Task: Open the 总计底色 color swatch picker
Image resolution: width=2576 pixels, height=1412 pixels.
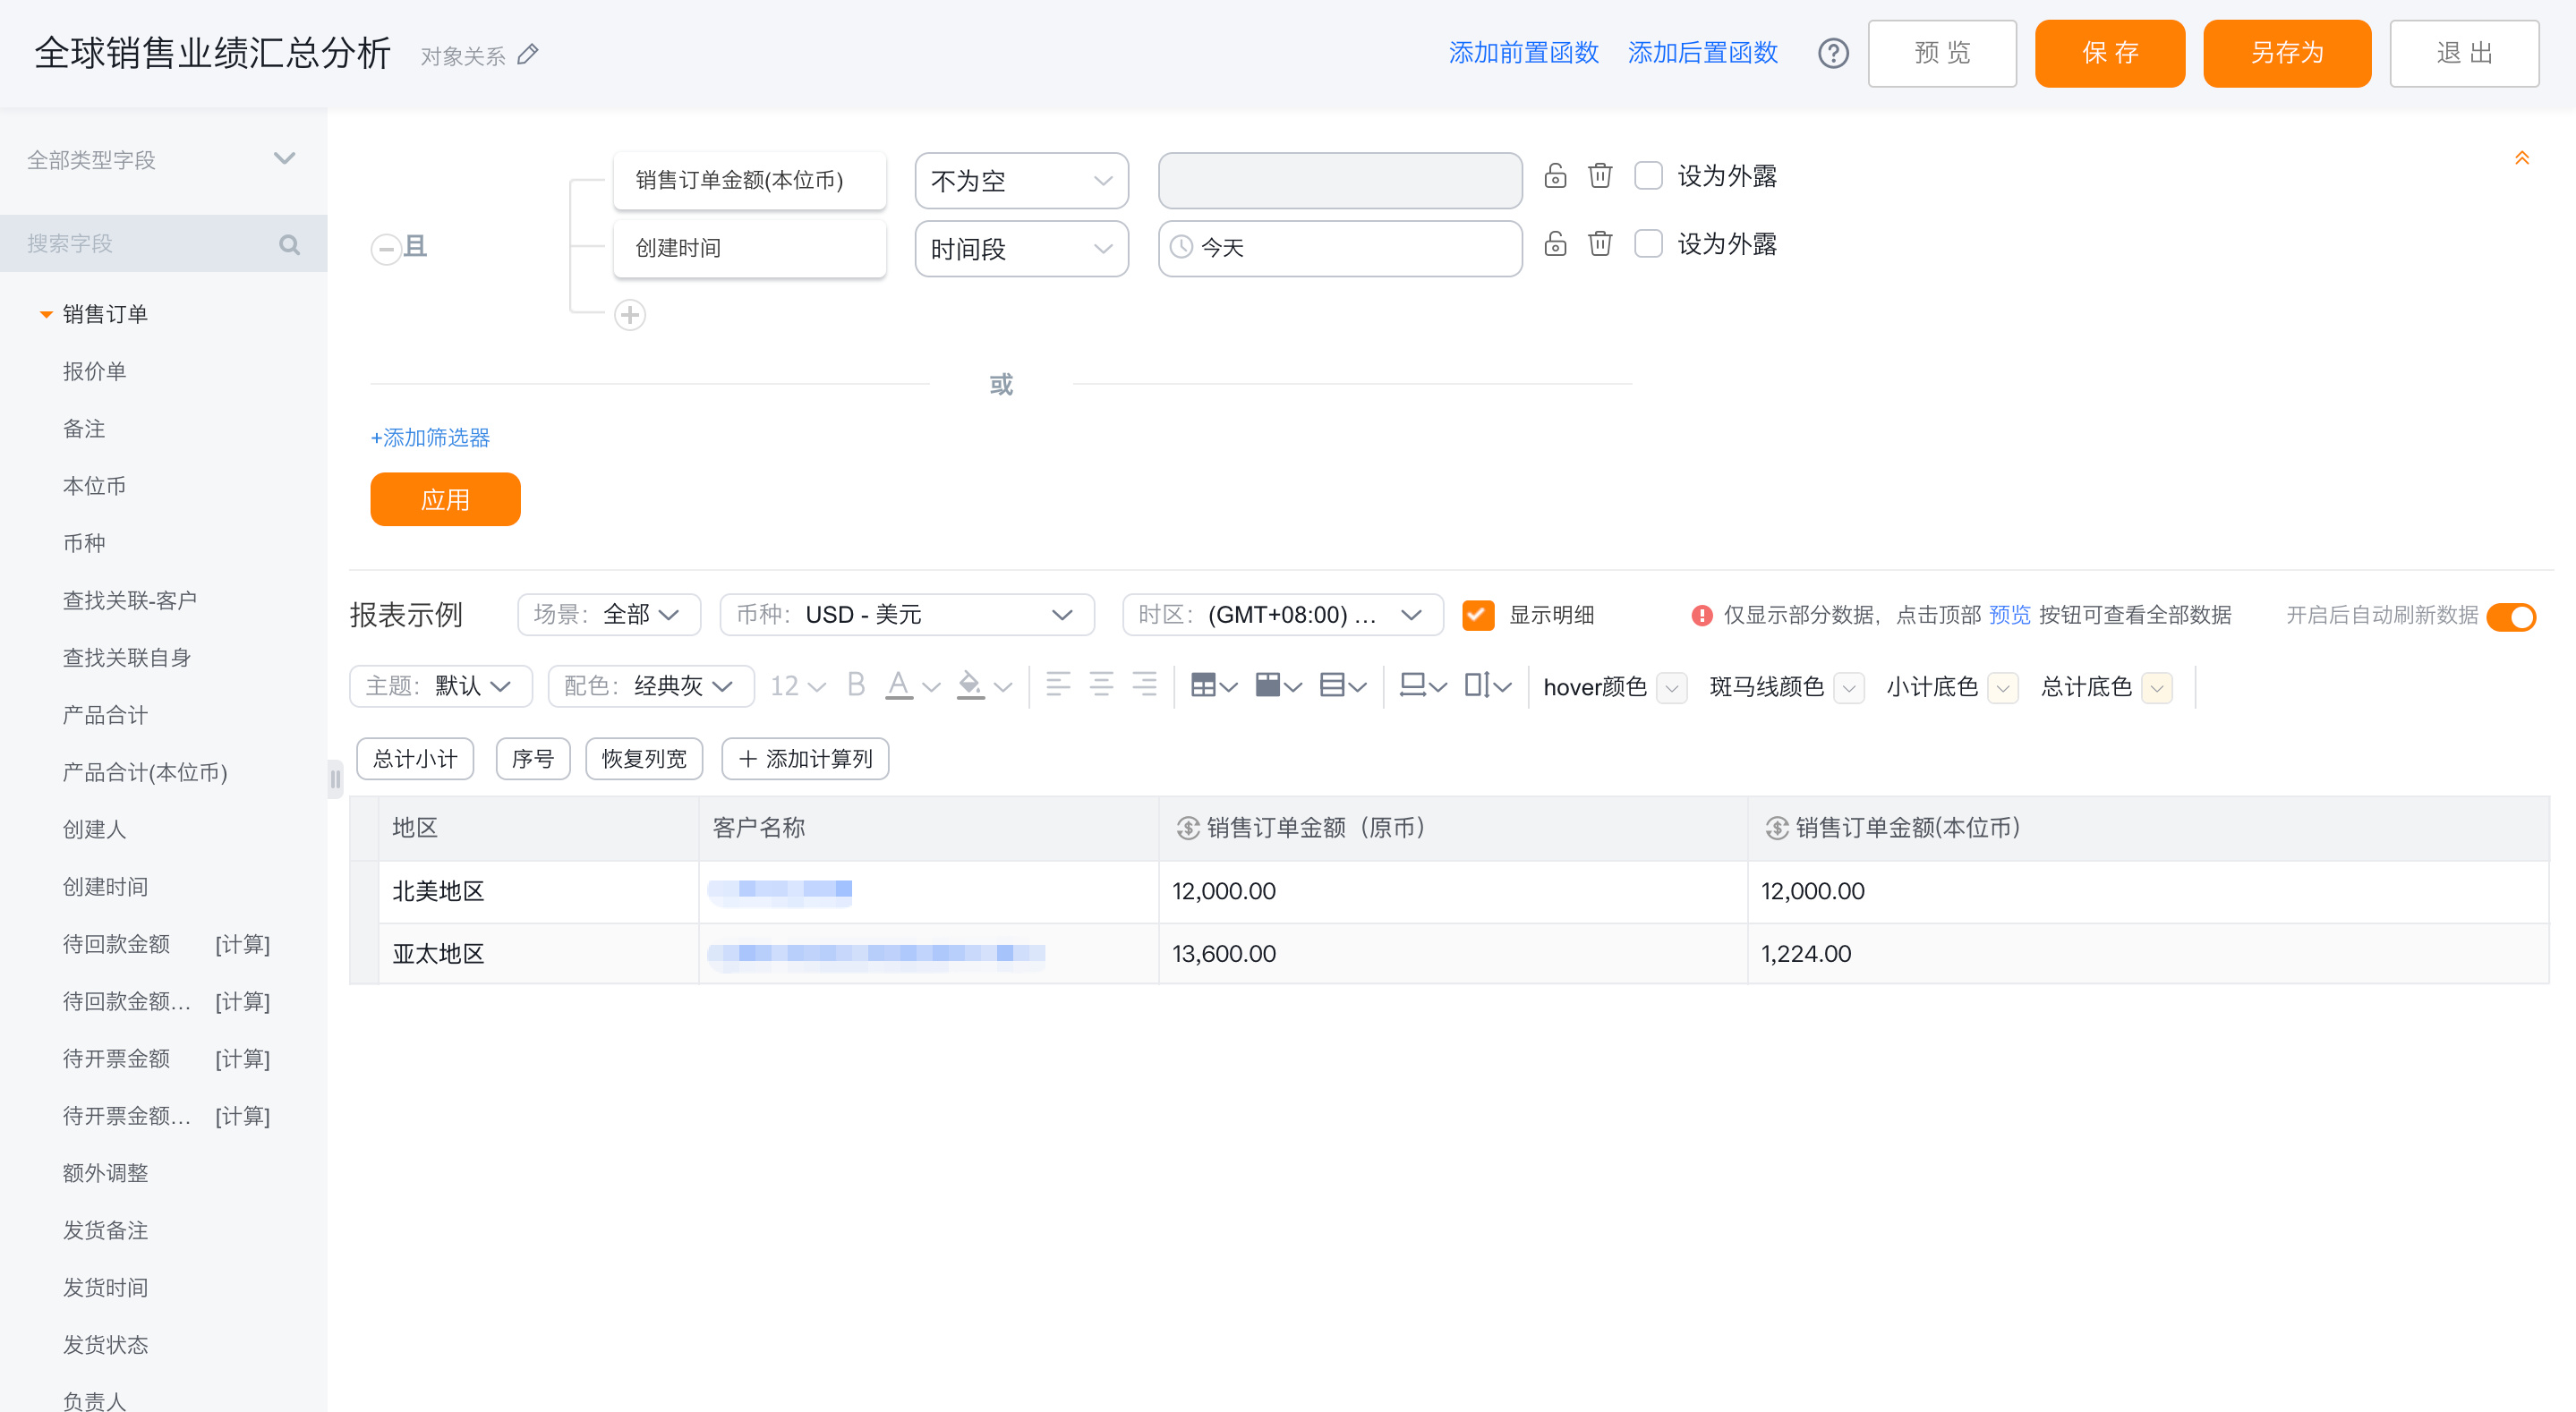Action: [x=2157, y=688]
